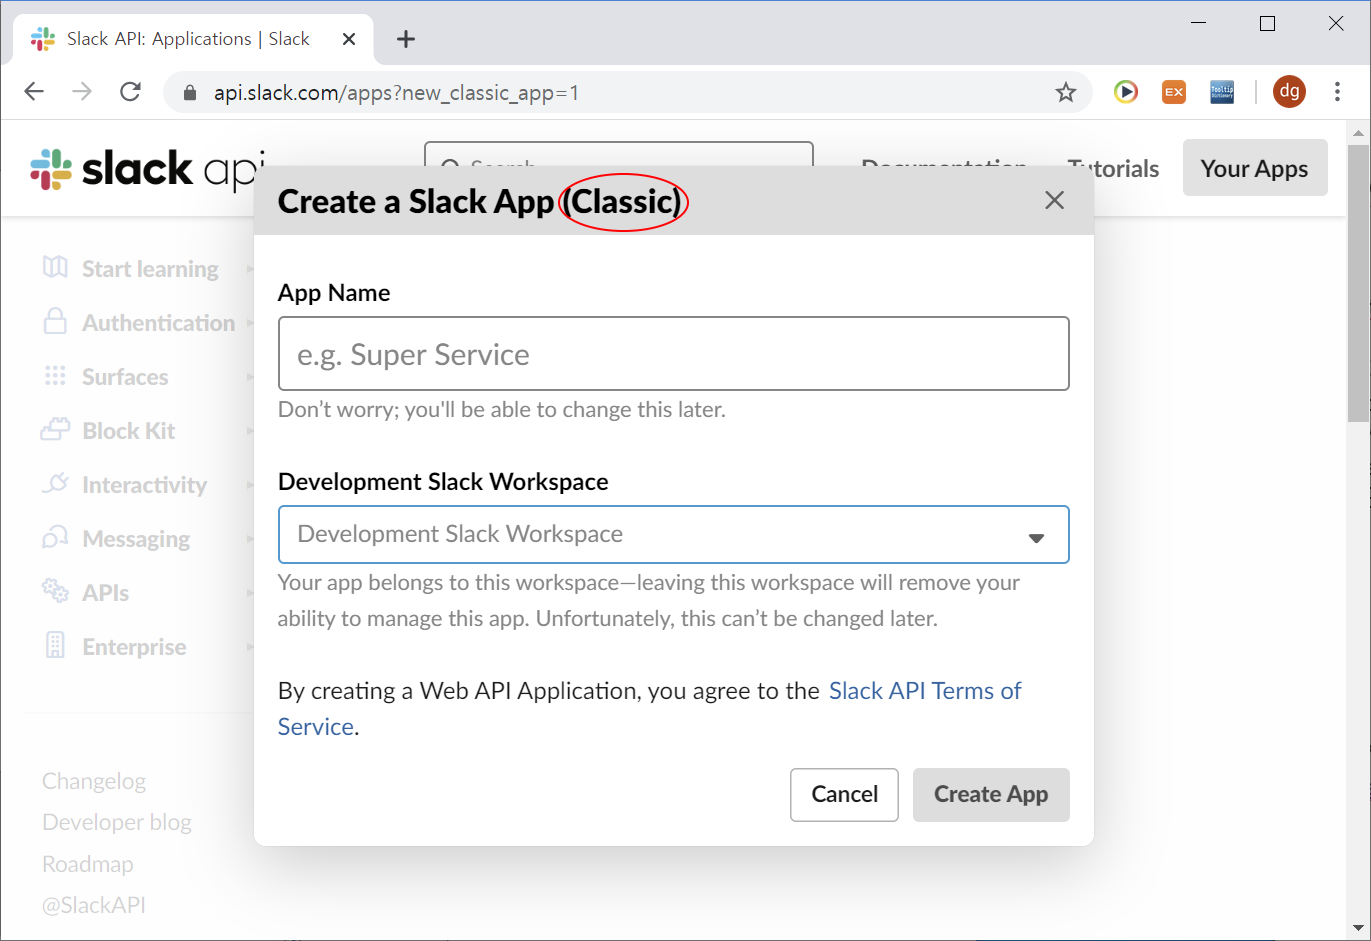Click the Authentication lock icon

pos(55,321)
